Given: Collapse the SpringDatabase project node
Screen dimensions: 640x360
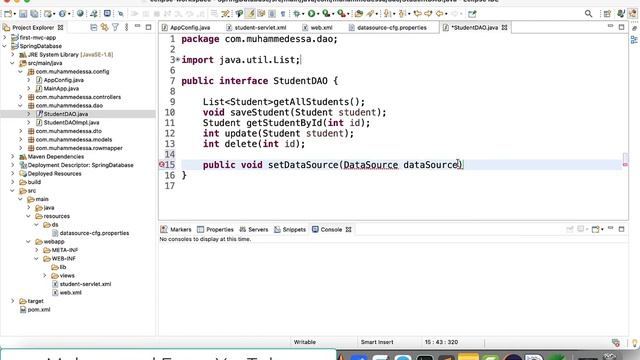Looking at the screenshot, I should pyautogui.click(x=4, y=46).
